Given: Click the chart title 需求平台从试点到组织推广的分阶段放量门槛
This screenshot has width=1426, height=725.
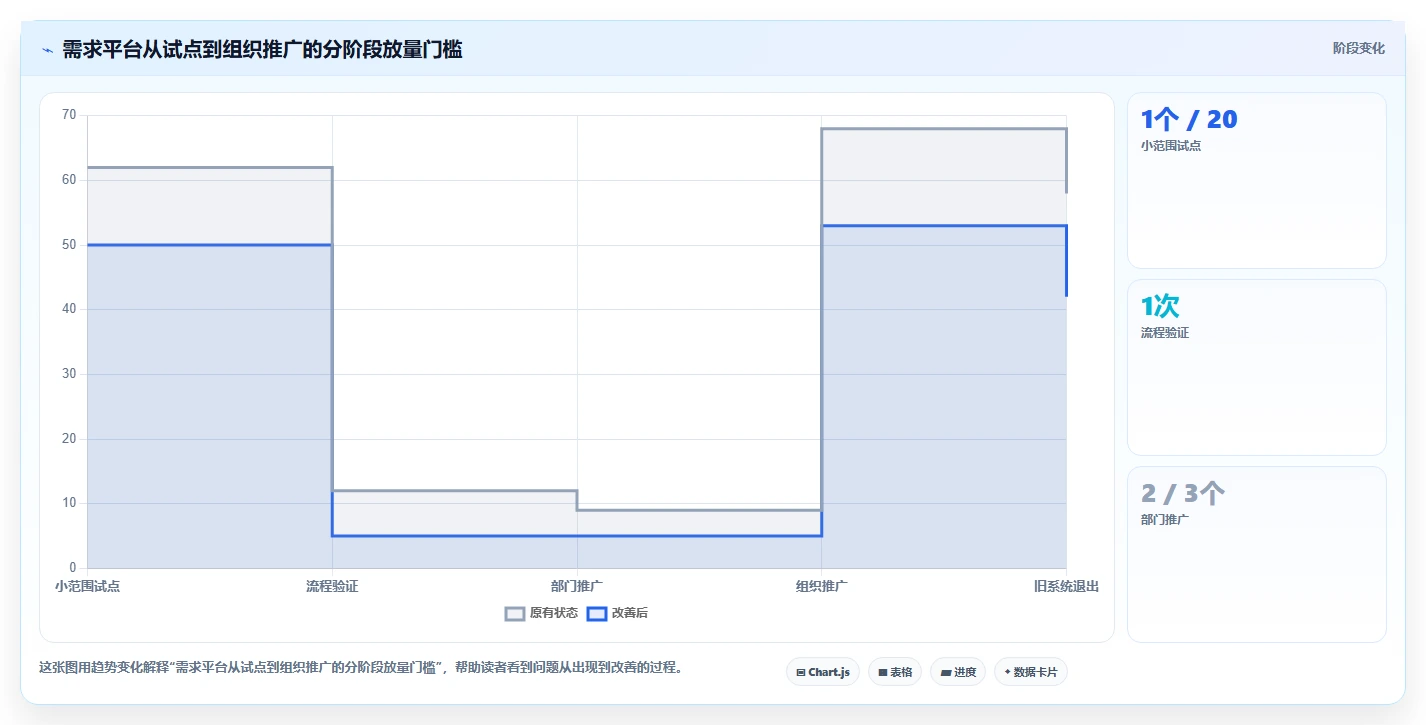Looking at the screenshot, I should (262, 49).
